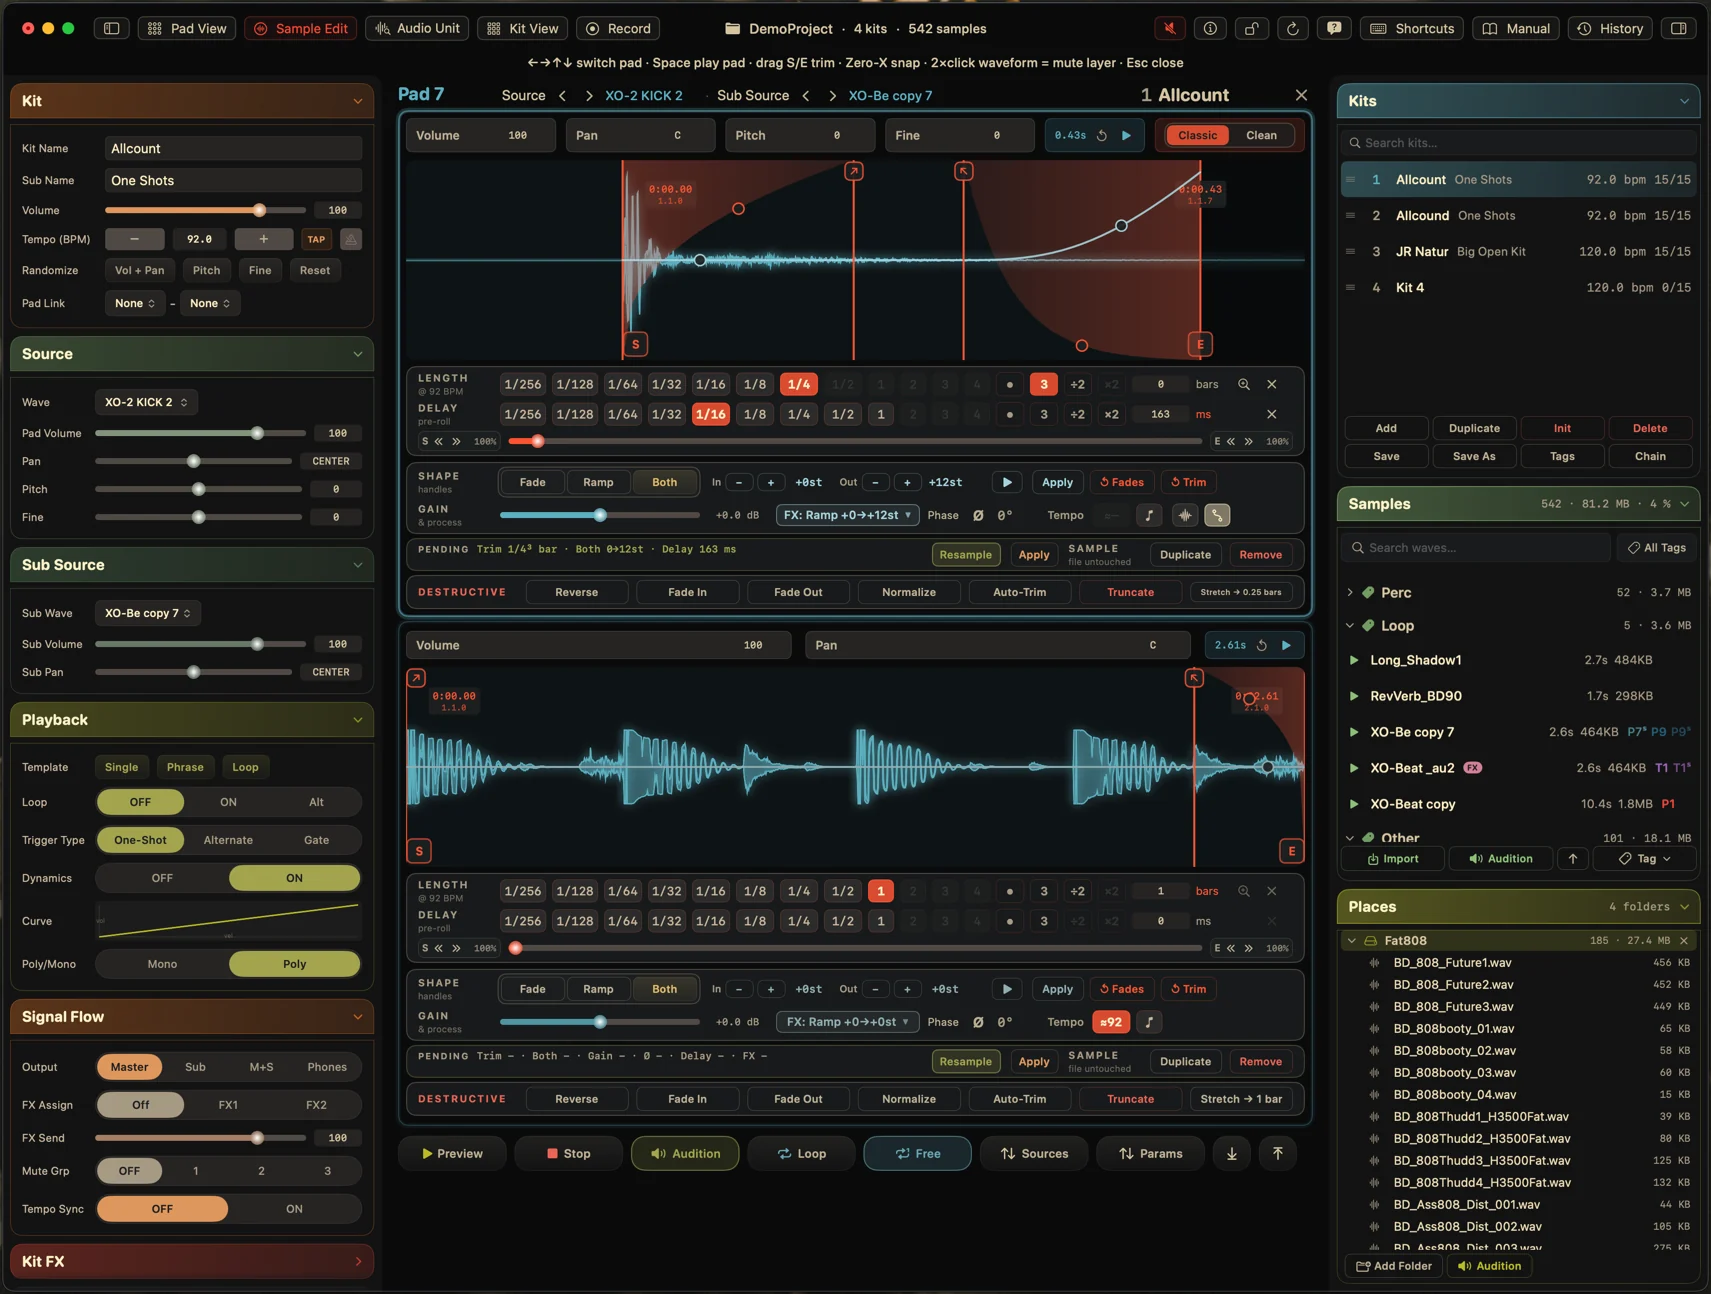Open the info icon in top toolbar

coord(1210,29)
